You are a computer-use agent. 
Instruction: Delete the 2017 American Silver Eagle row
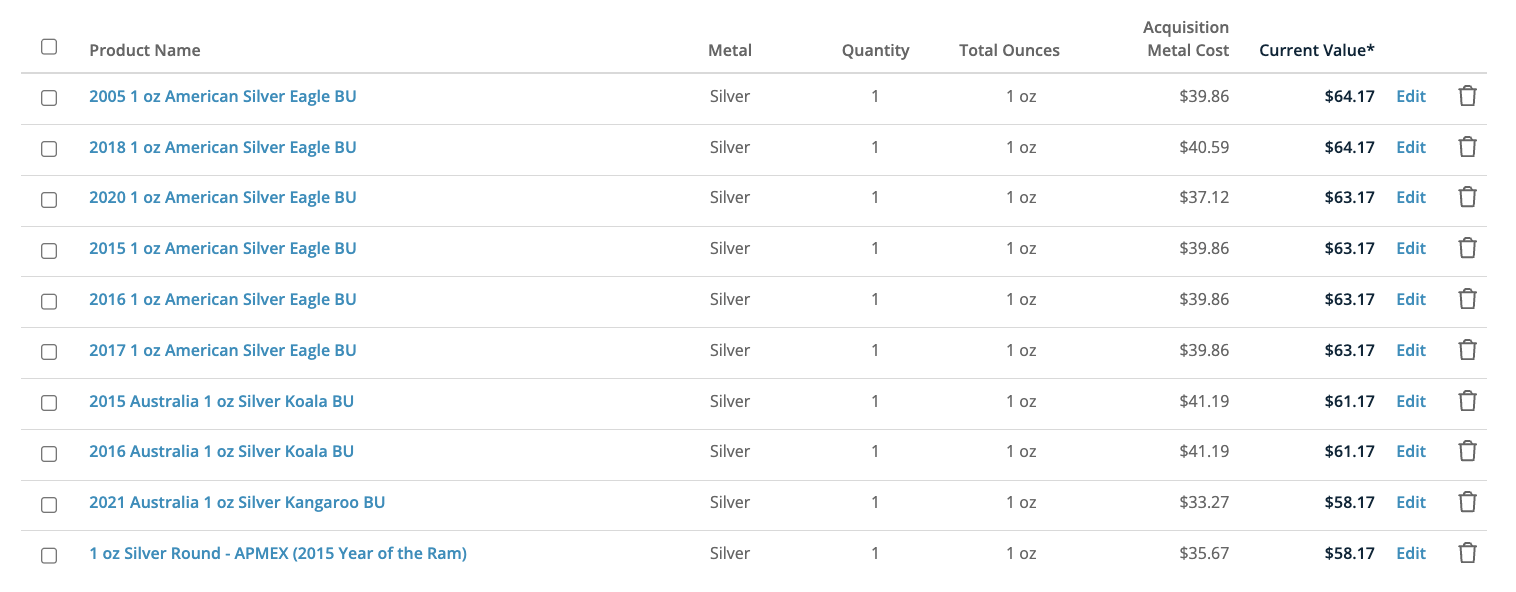point(1467,351)
